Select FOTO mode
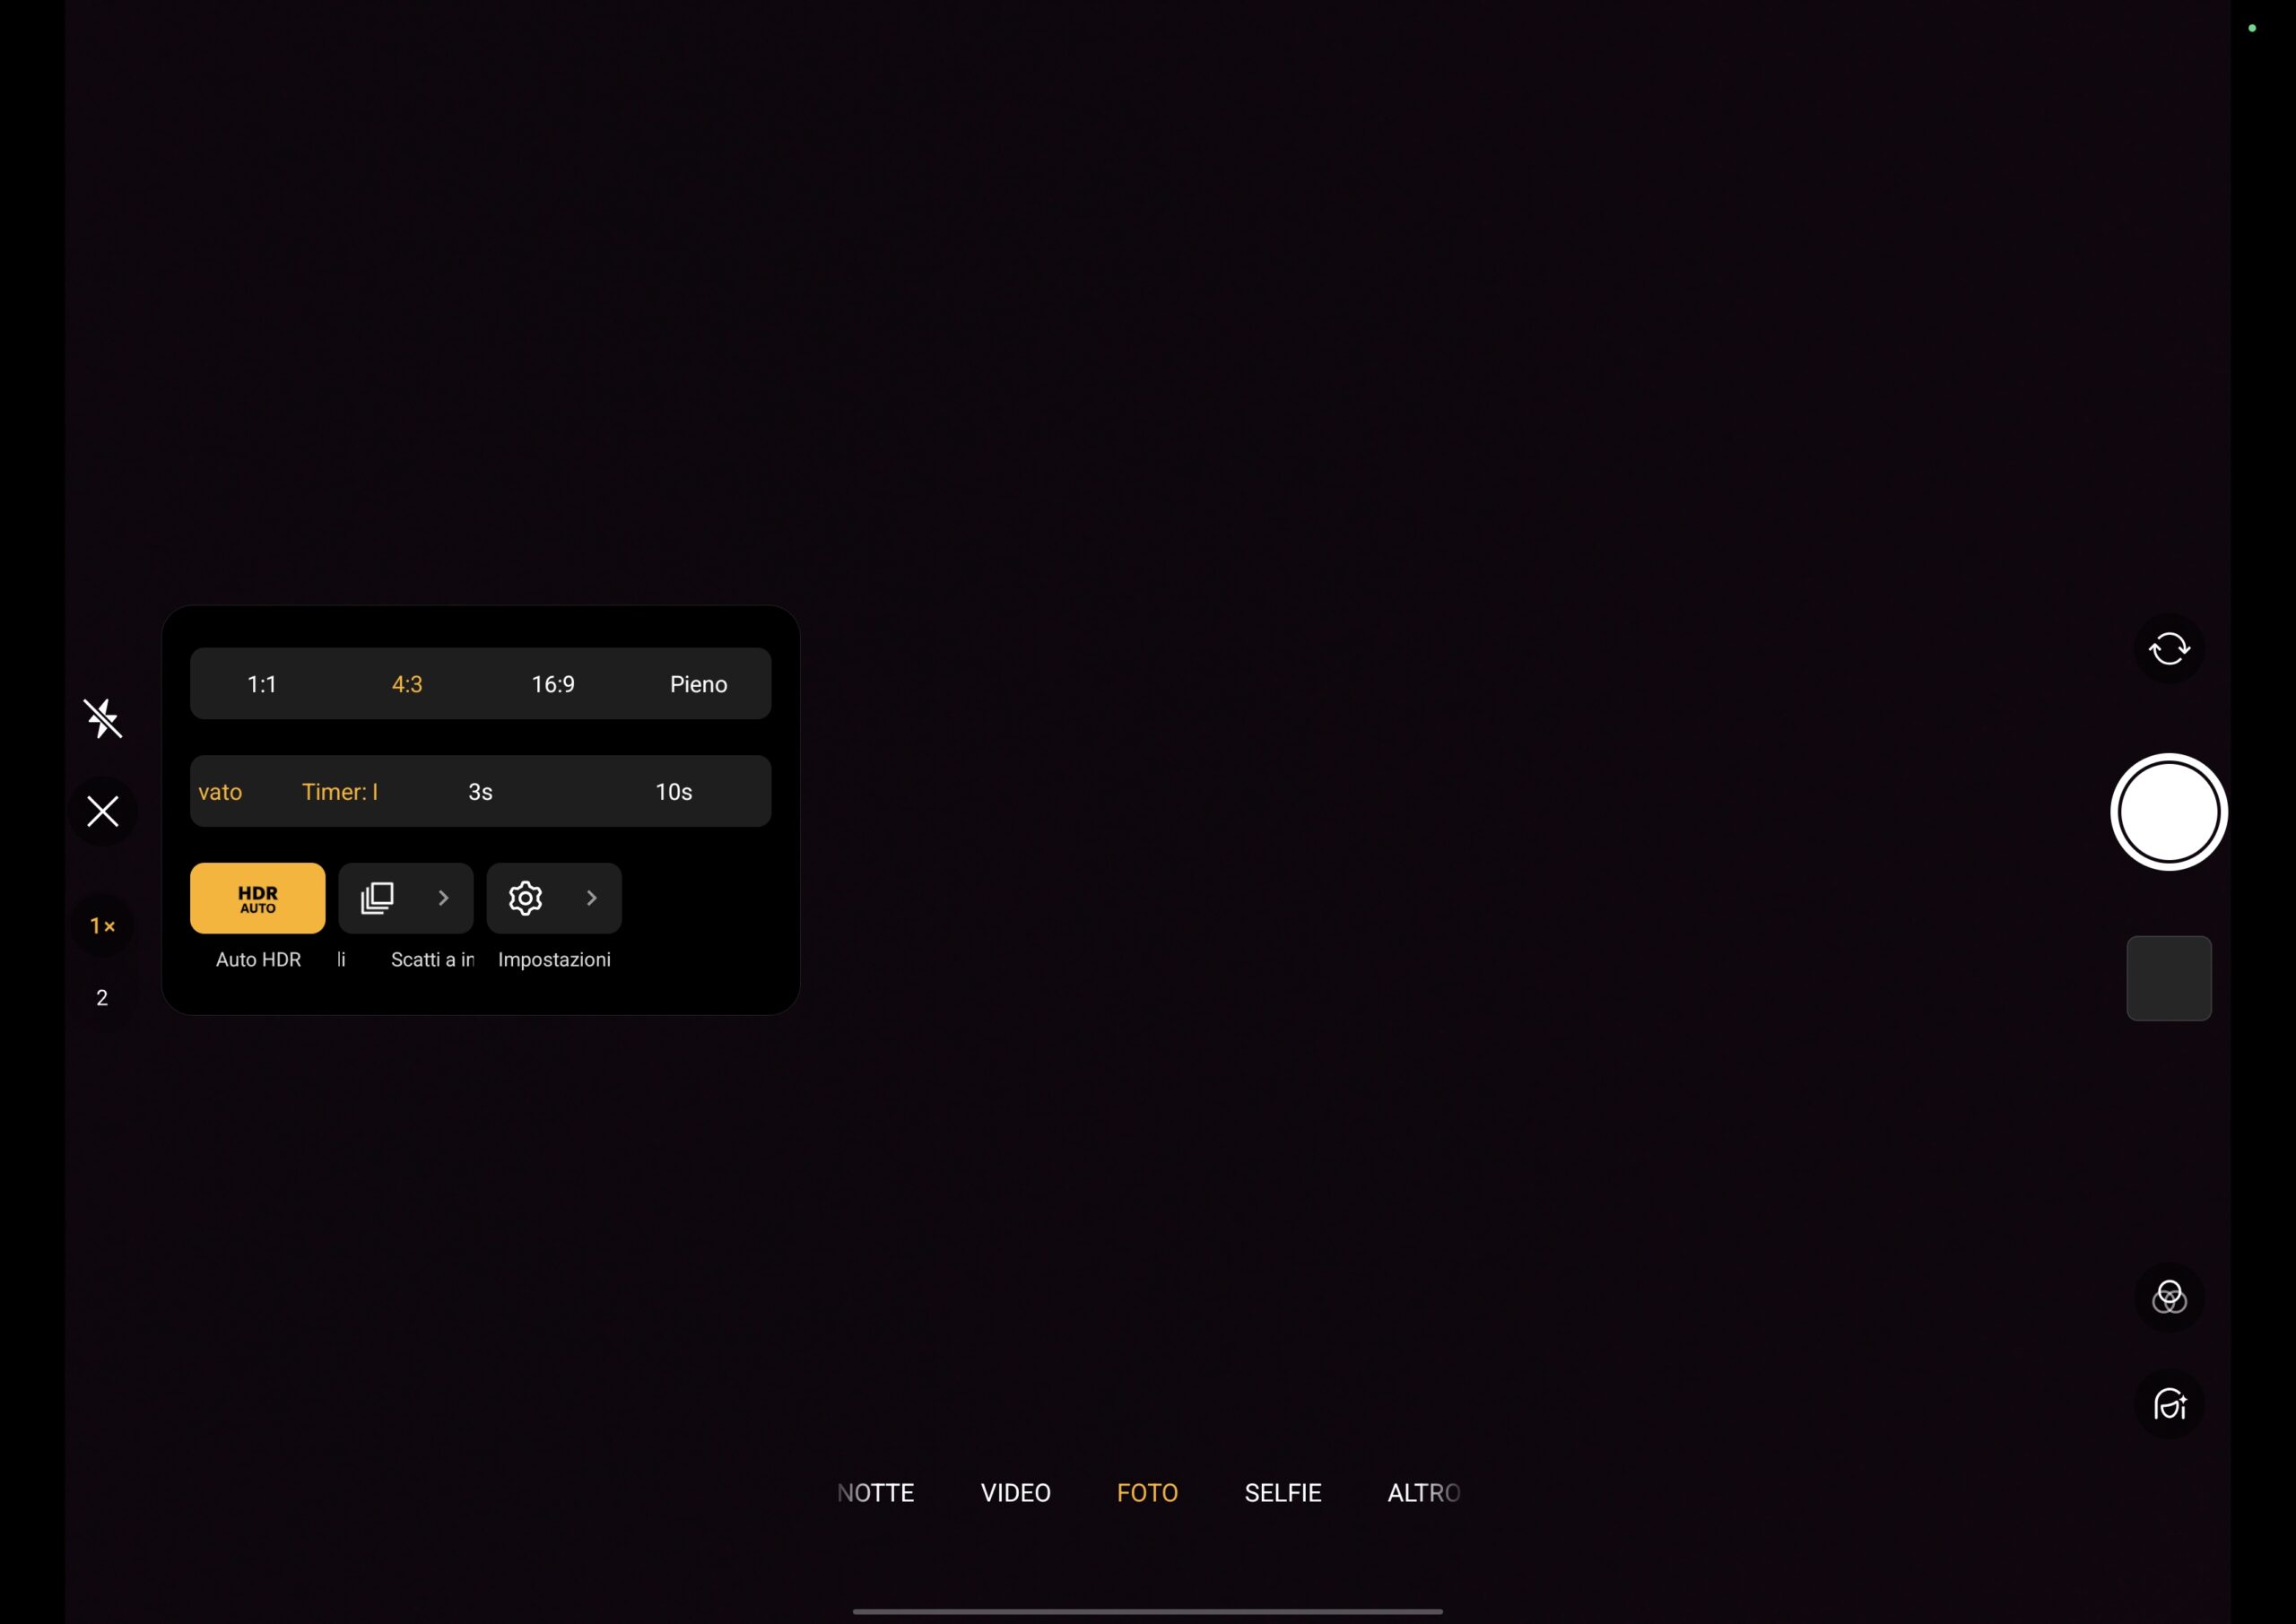 click(x=1147, y=1493)
